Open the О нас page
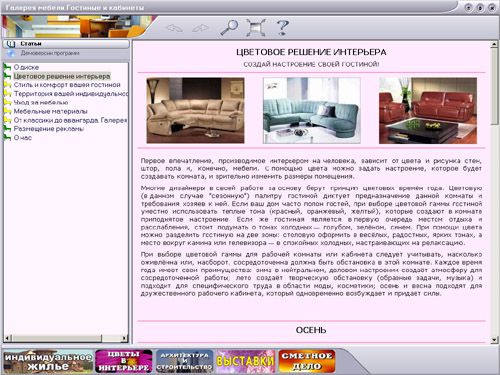The height and width of the screenshot is (375, 500). [23, 138]
